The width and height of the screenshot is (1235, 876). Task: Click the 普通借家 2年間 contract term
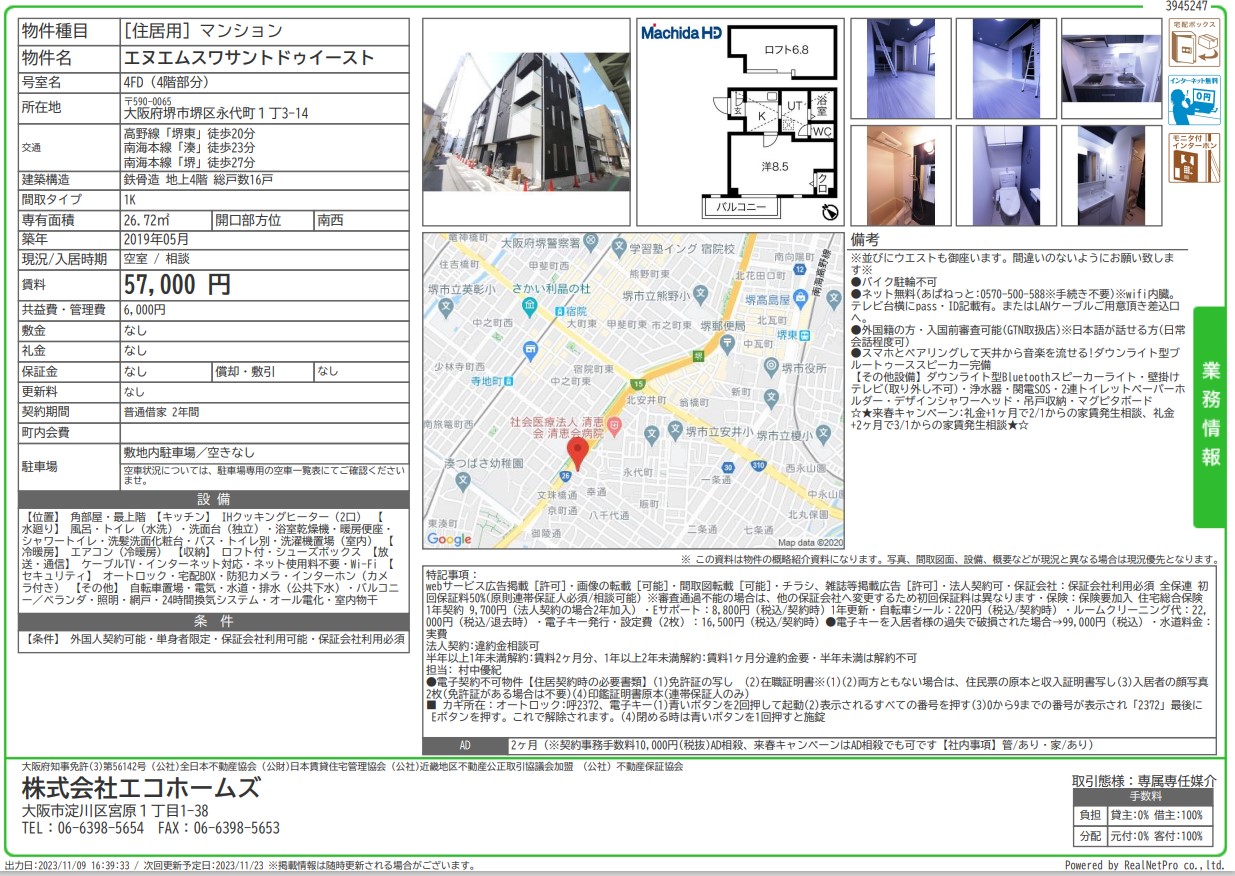click(x=161, y=412)
